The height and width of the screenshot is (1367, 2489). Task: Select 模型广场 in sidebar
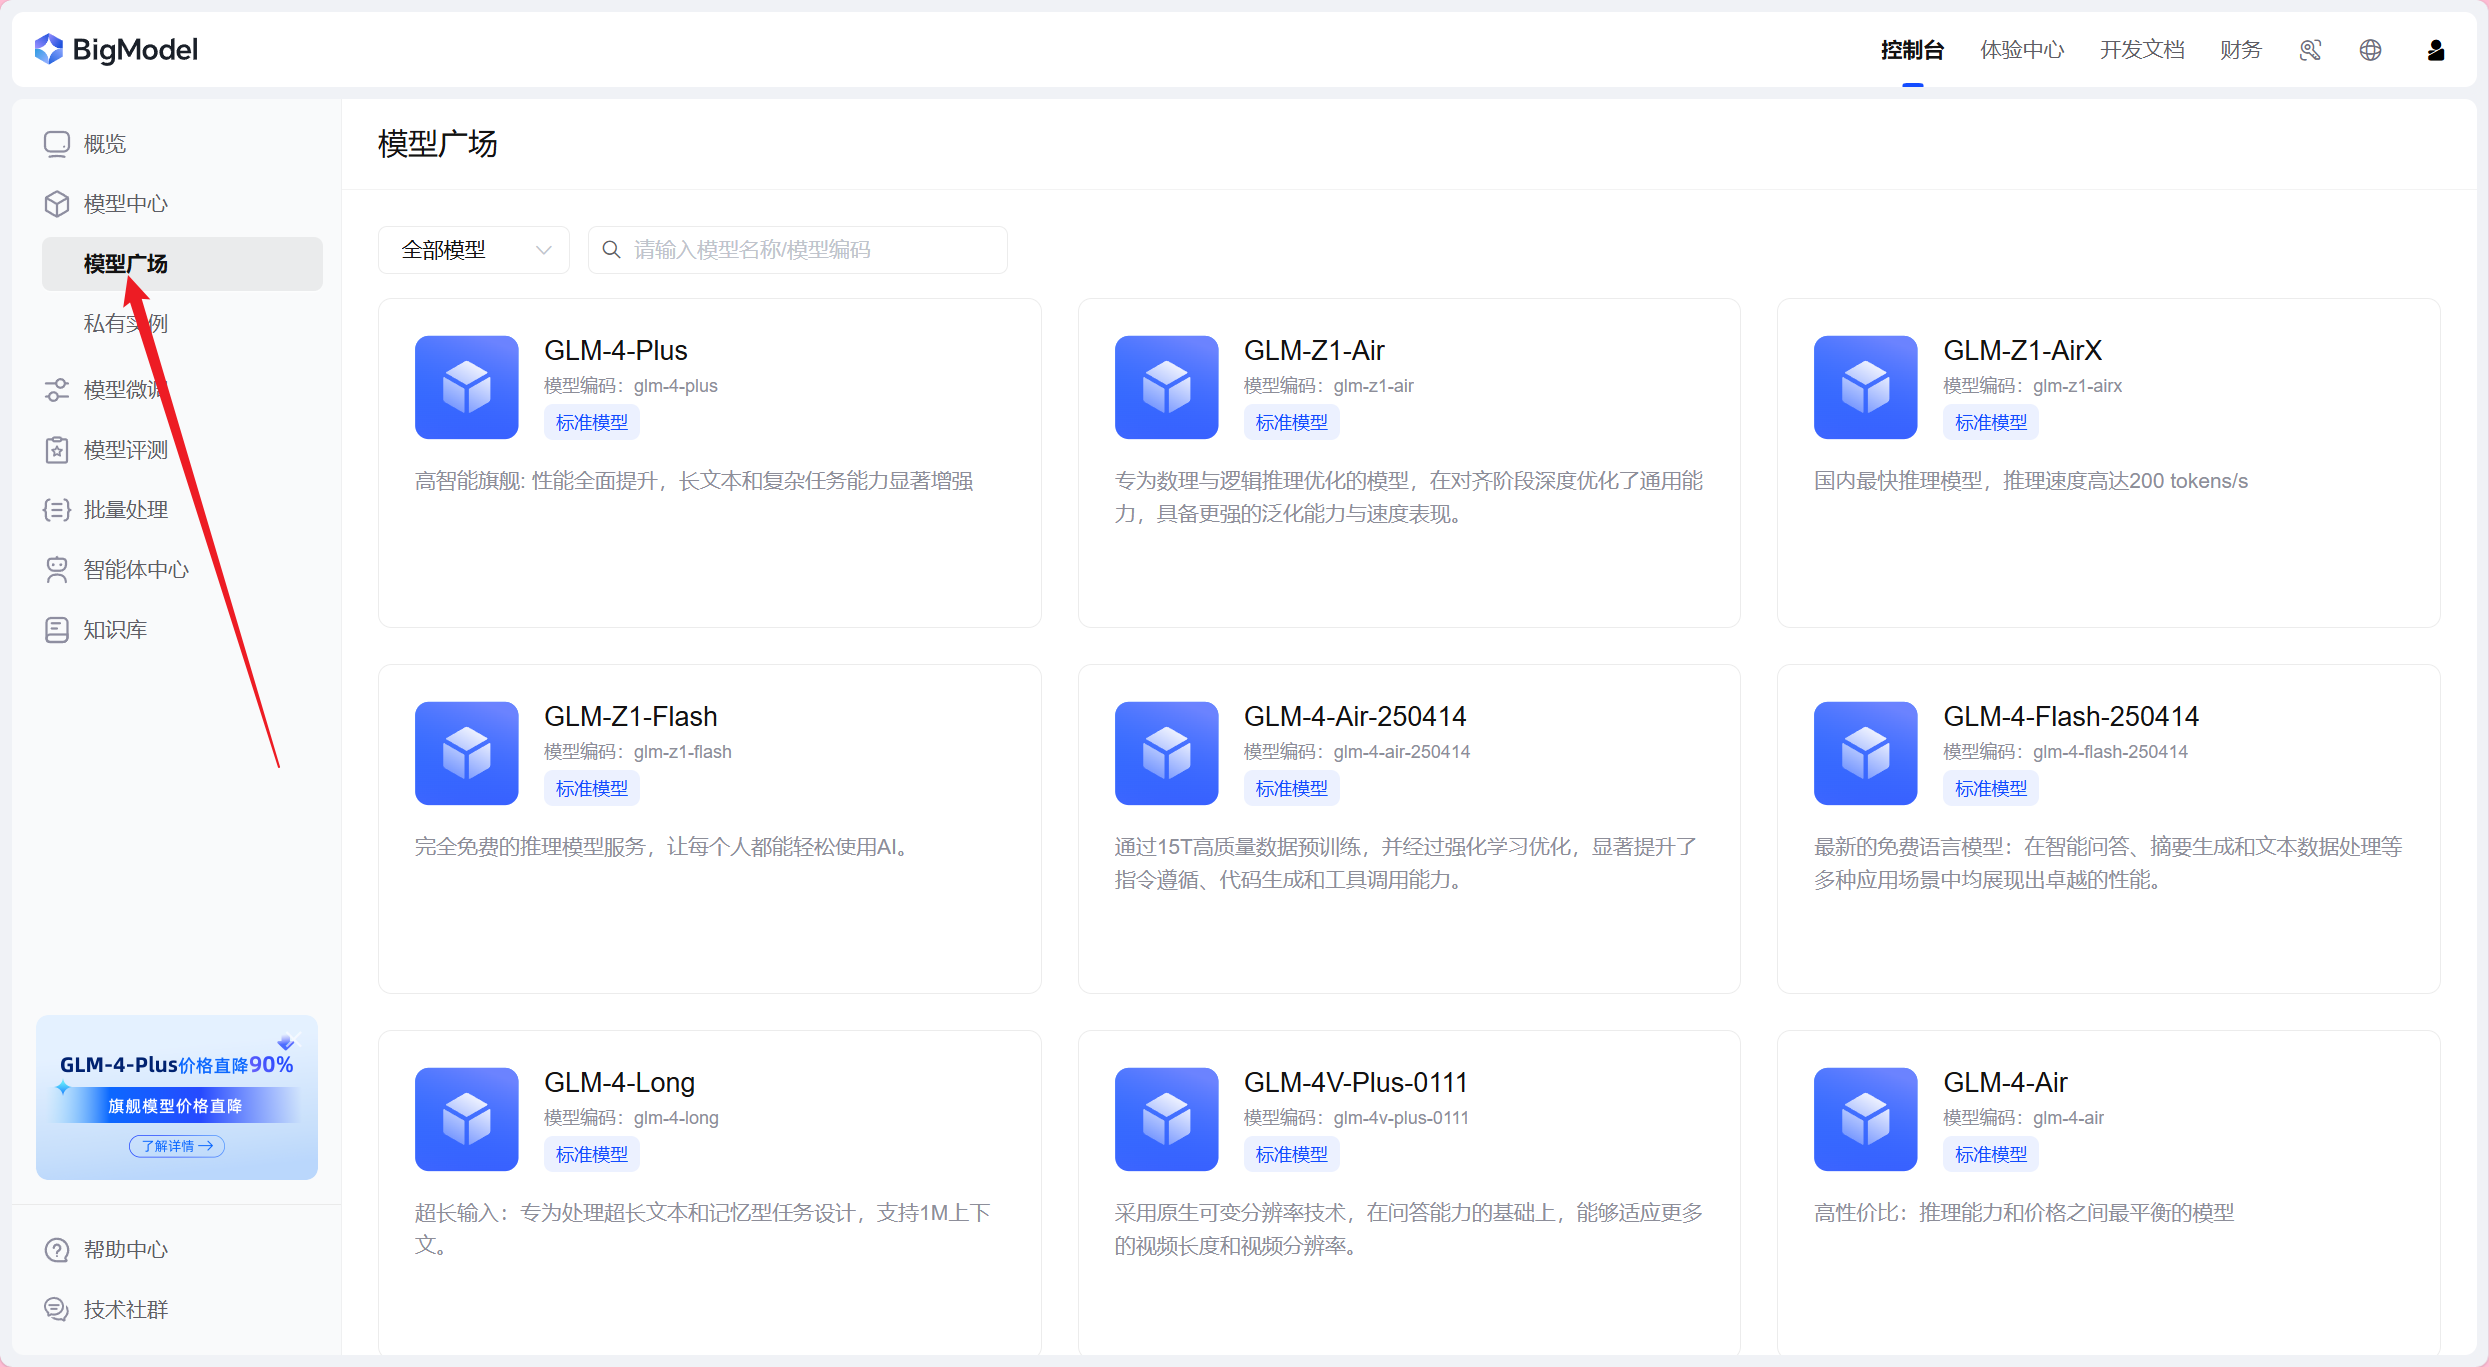(x=182, y=264)
